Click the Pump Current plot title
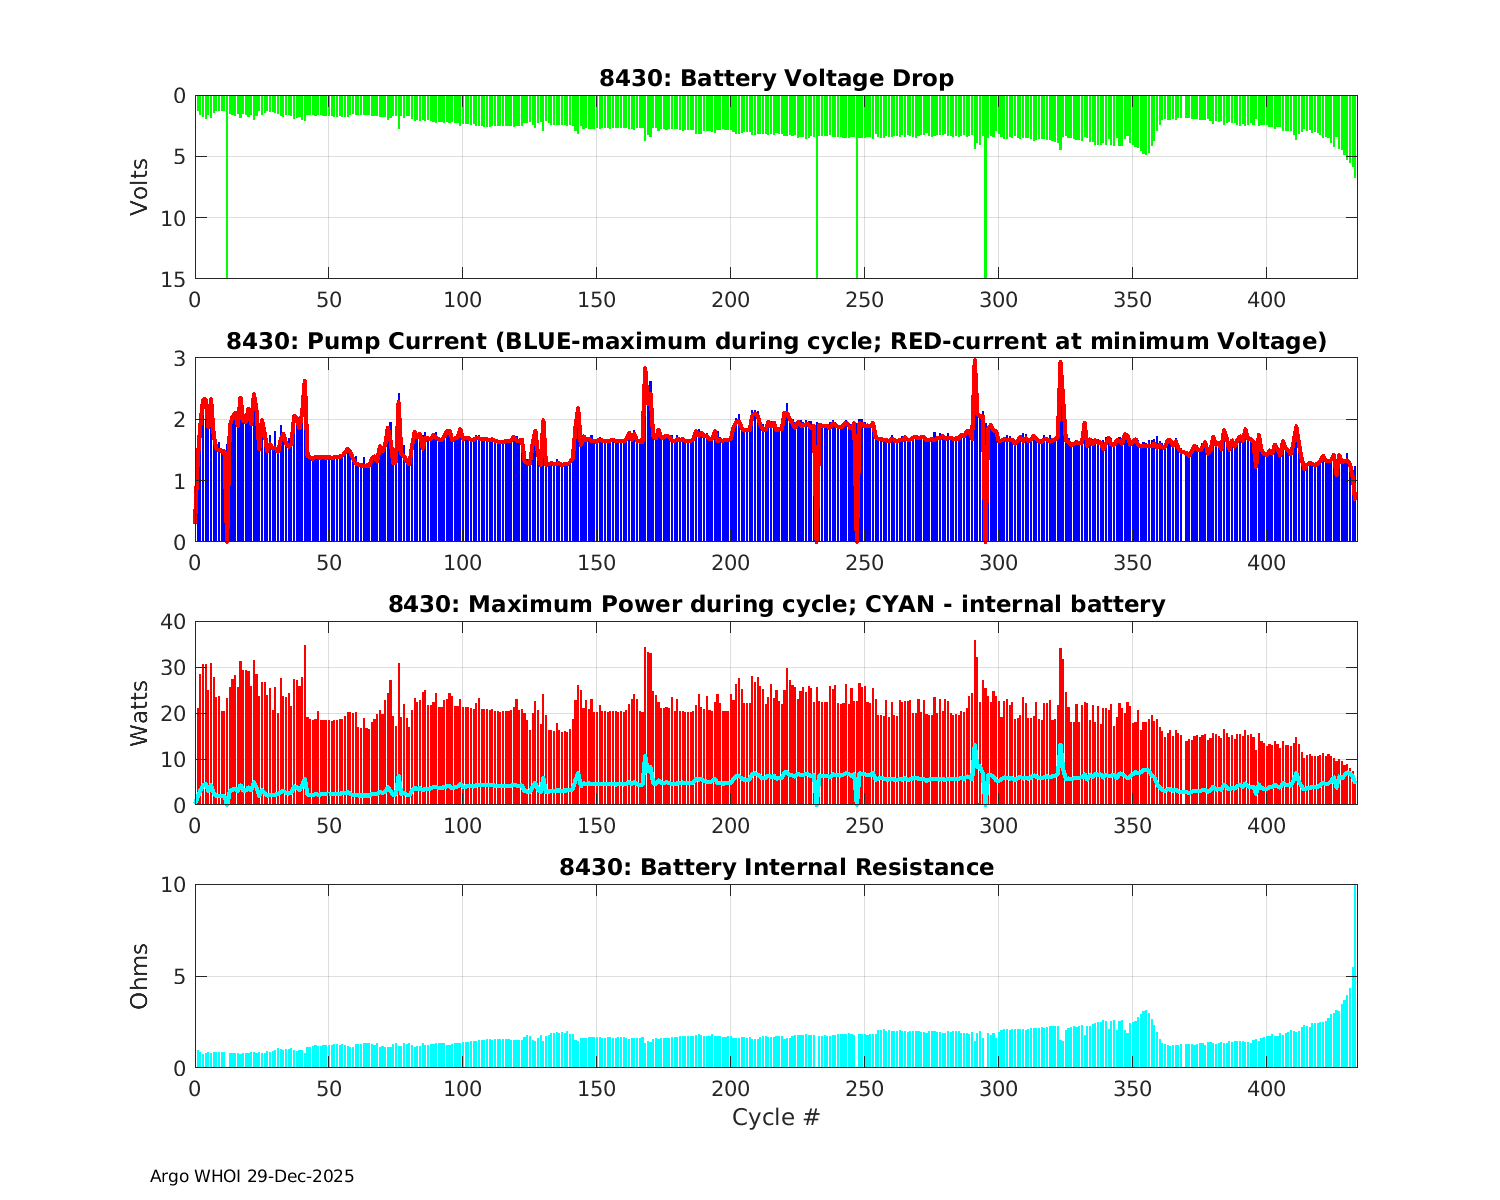 tap(776, 341)
